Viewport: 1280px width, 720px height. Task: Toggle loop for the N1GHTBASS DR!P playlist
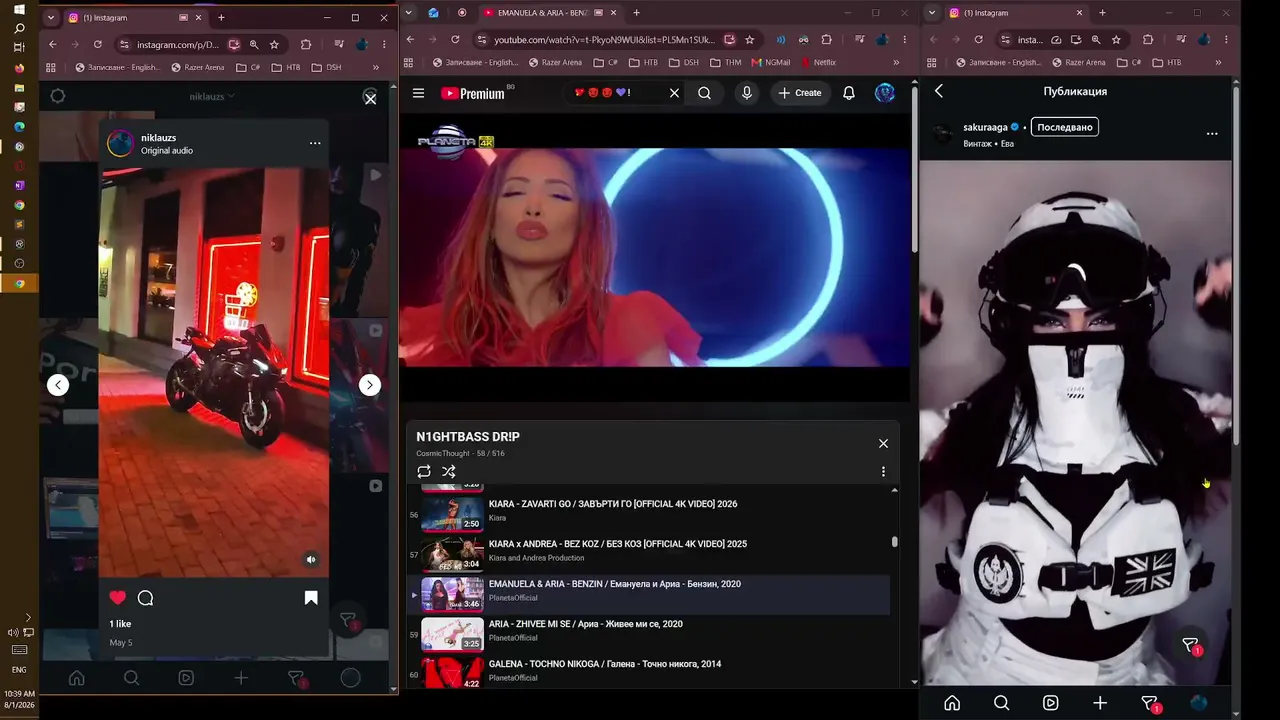[424, 472]
